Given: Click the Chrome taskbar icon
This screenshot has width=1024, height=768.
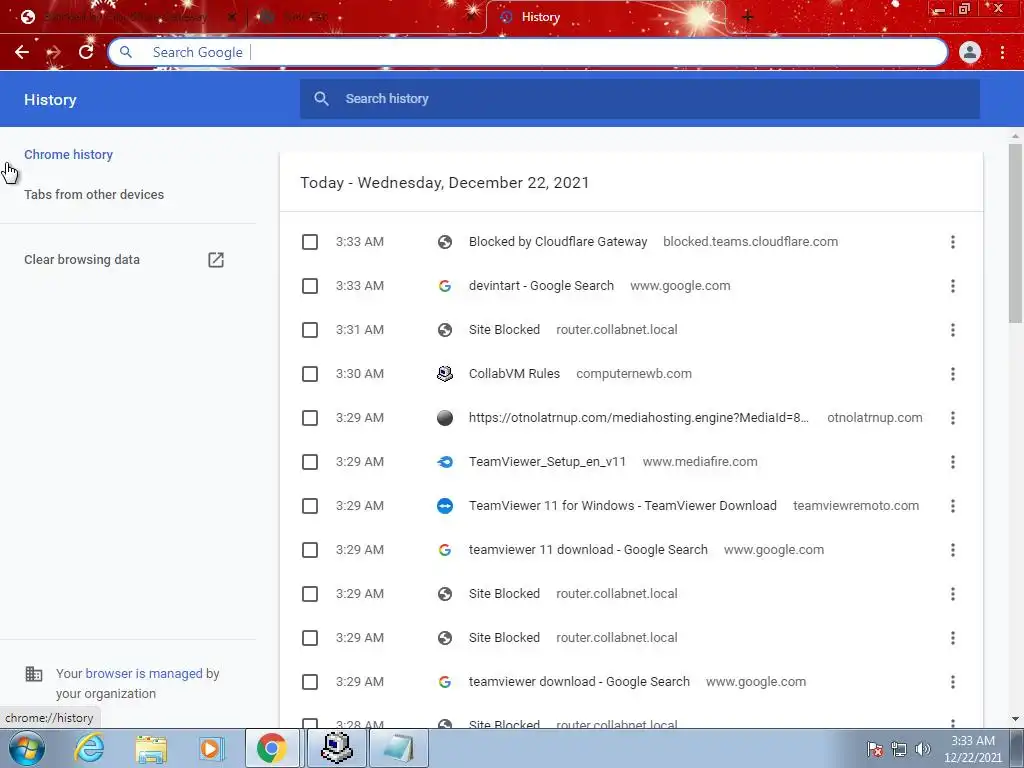Looking at the screenshot, I should pyautogui.click(x=272, y=748).
